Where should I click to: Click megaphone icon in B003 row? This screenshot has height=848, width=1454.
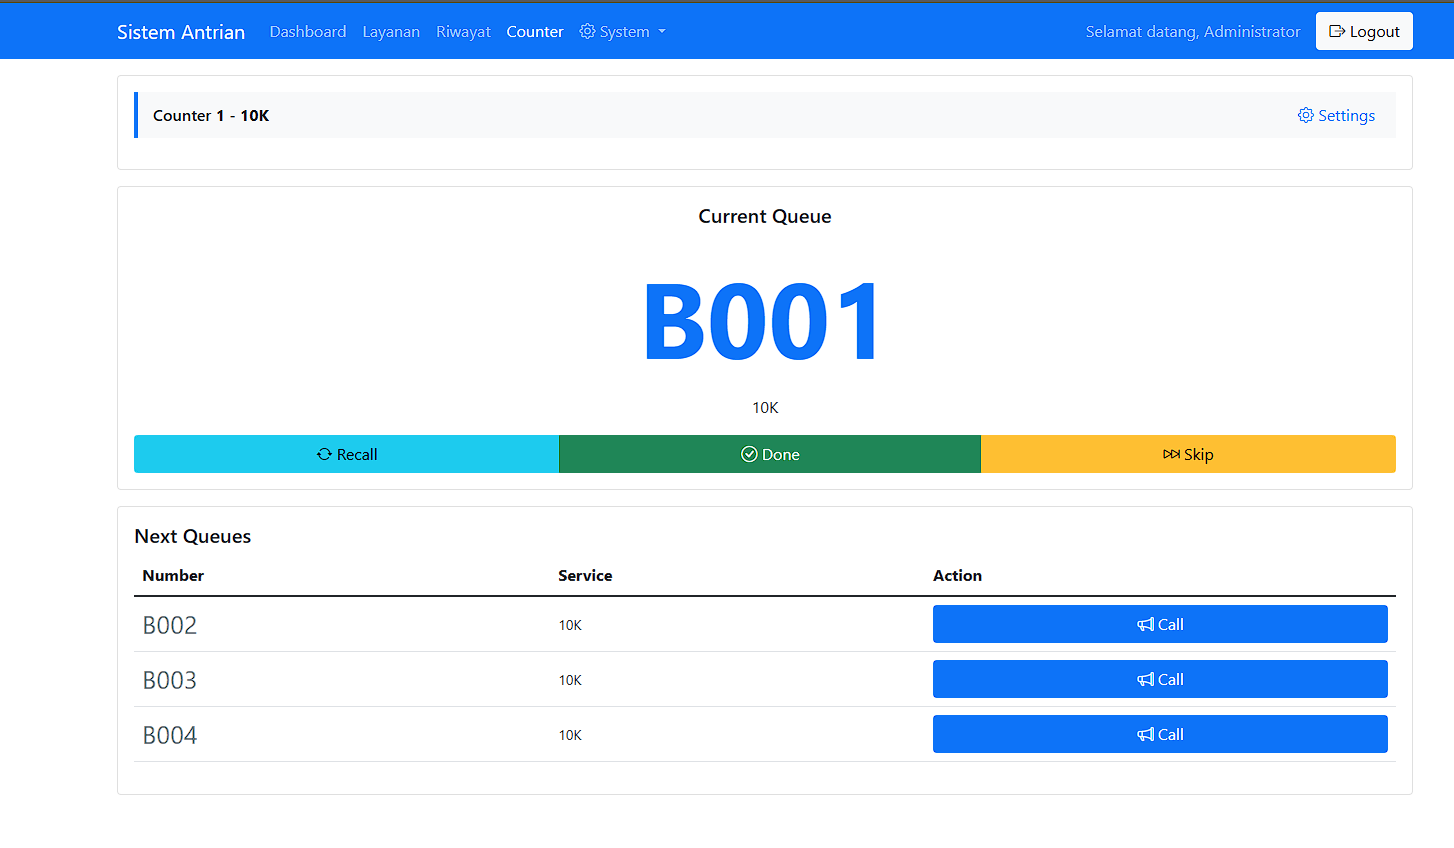click(1145, 679)
